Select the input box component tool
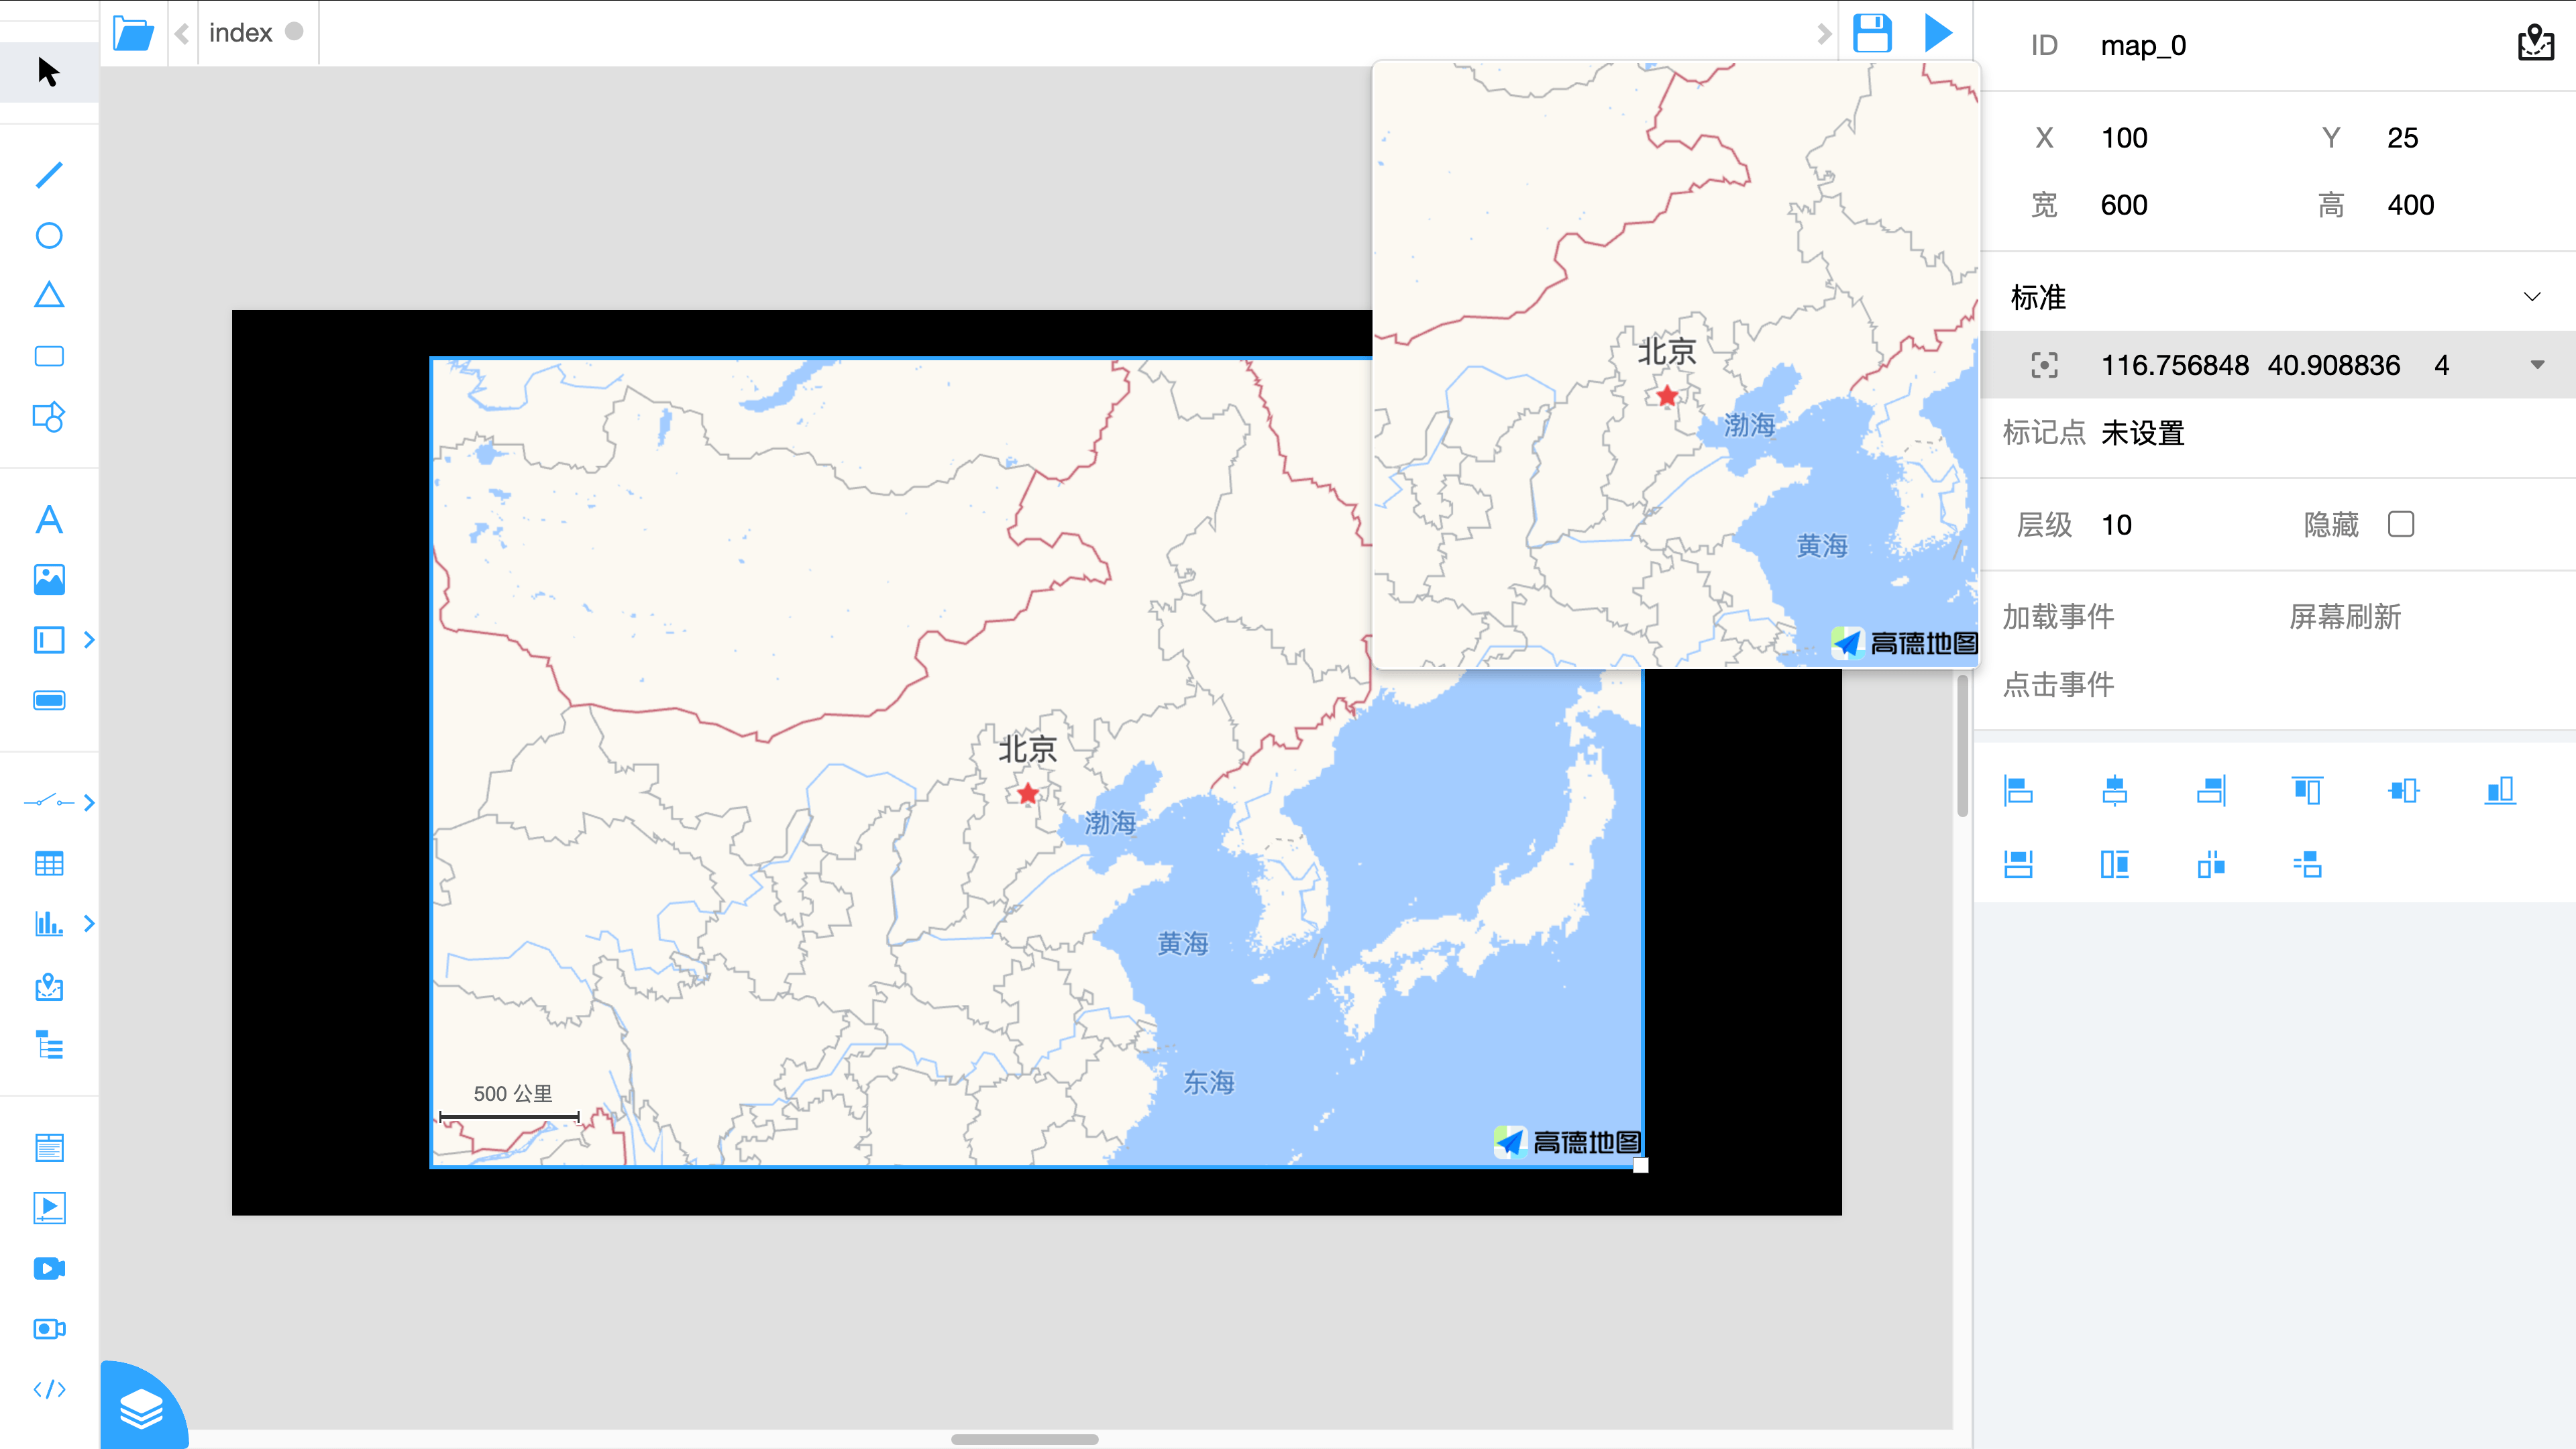2576x1449 pixels. (49, 640)
